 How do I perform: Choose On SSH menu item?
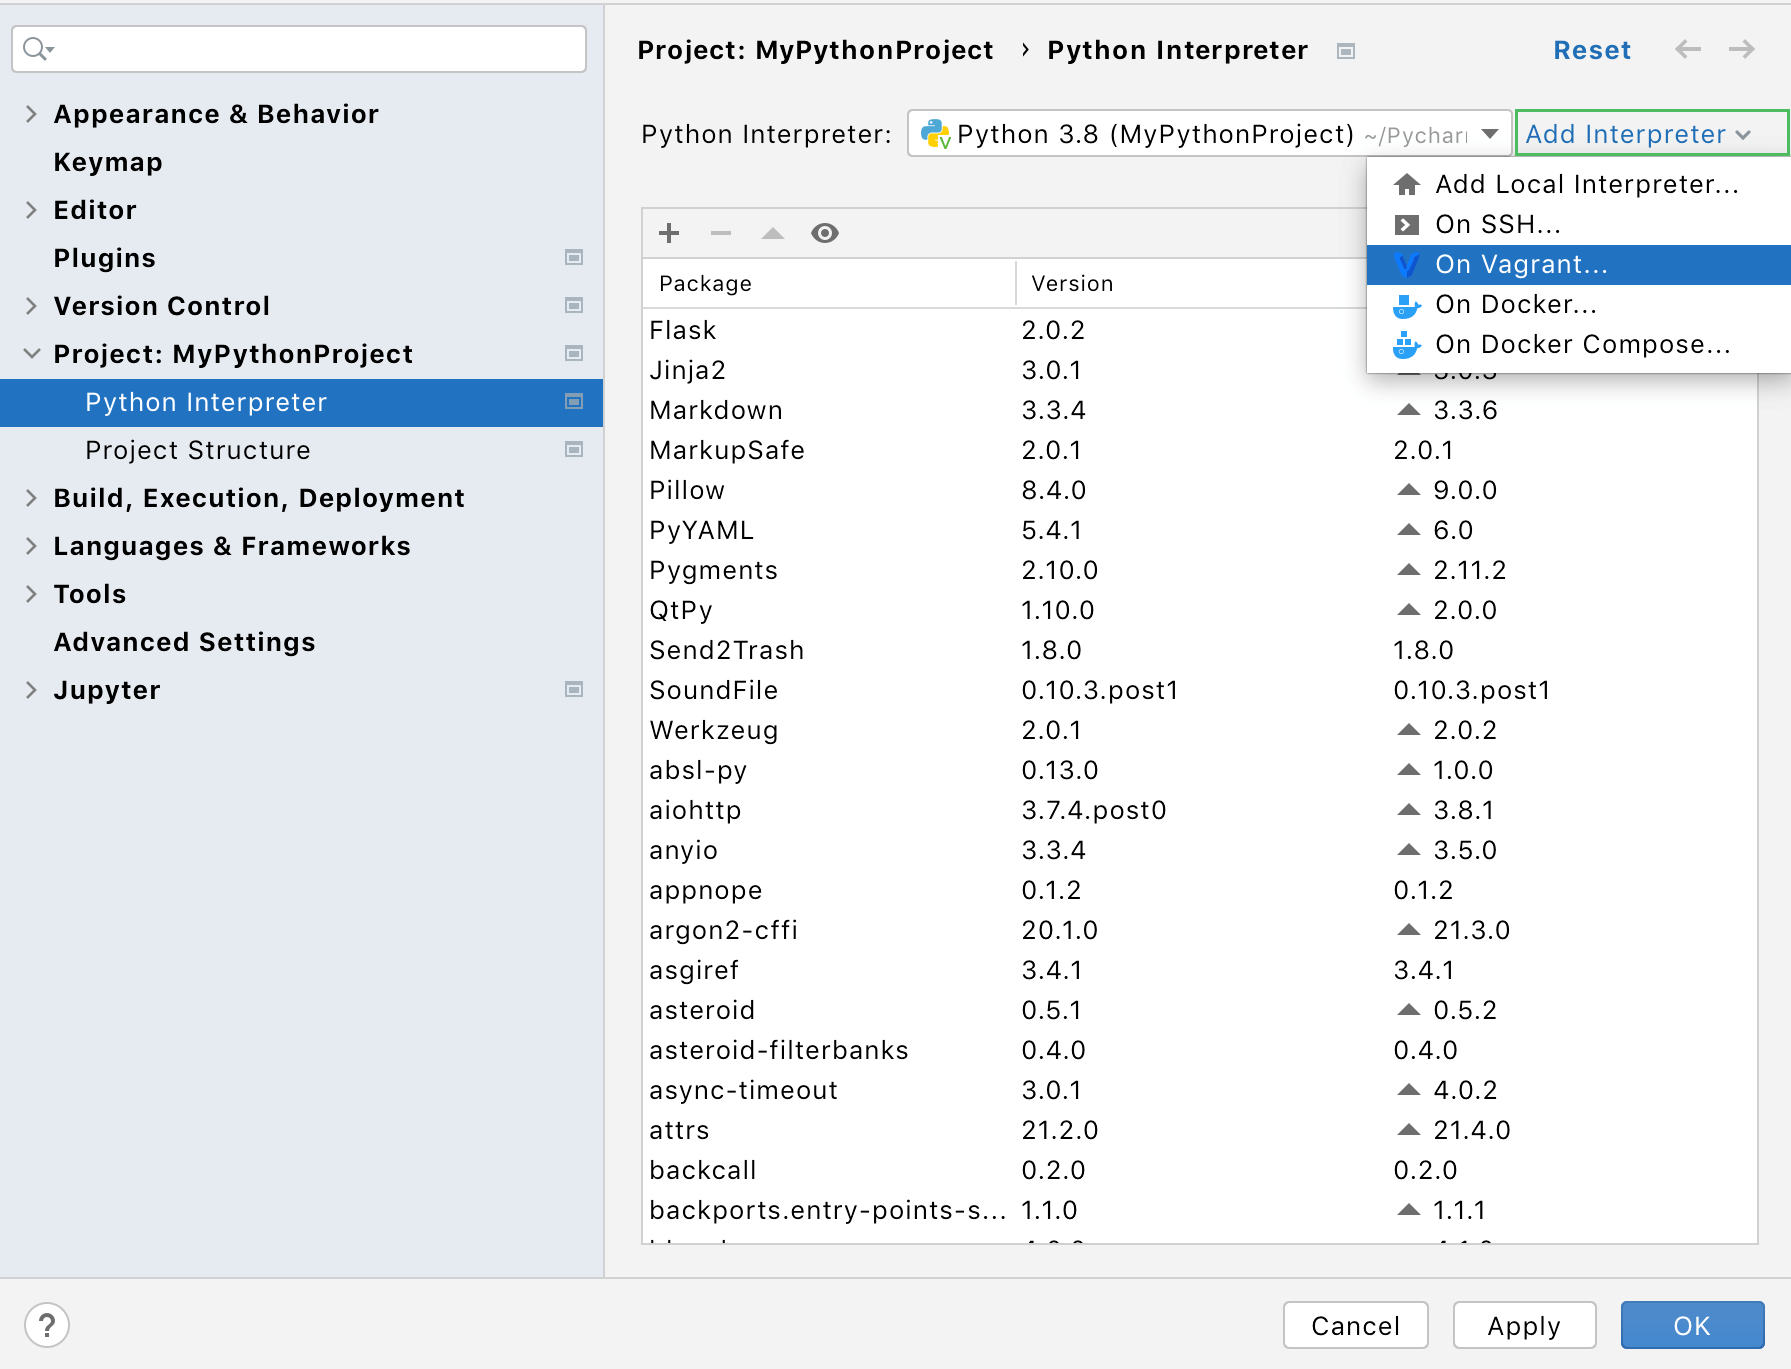click(1579, 224)
